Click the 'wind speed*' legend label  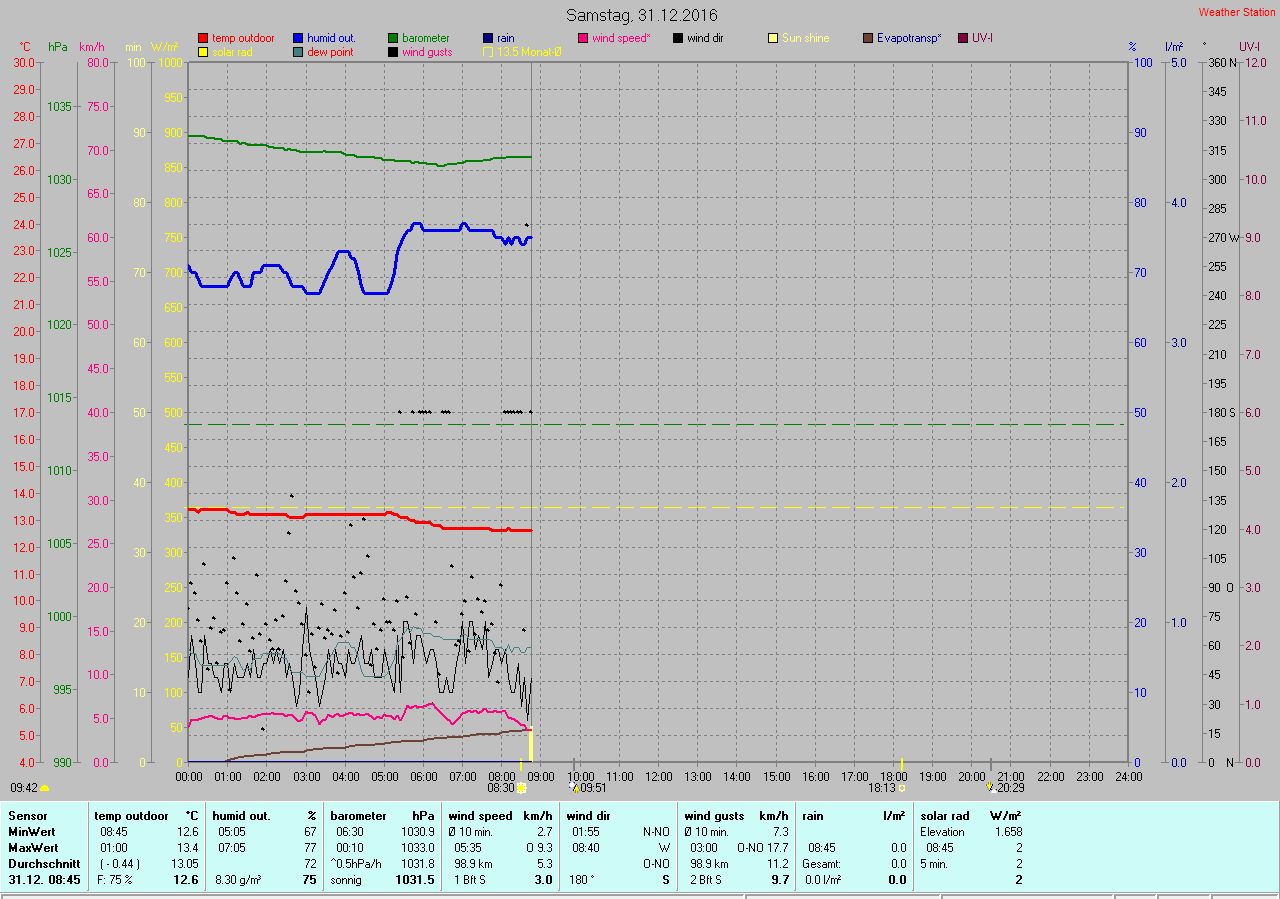coord(621,38)
